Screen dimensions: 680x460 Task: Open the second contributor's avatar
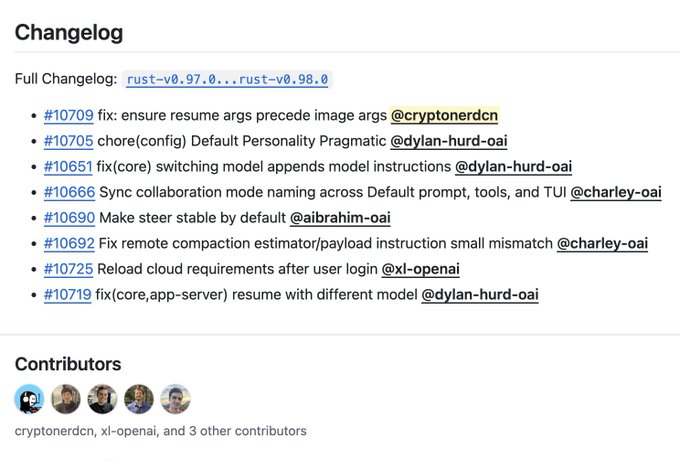66,399
